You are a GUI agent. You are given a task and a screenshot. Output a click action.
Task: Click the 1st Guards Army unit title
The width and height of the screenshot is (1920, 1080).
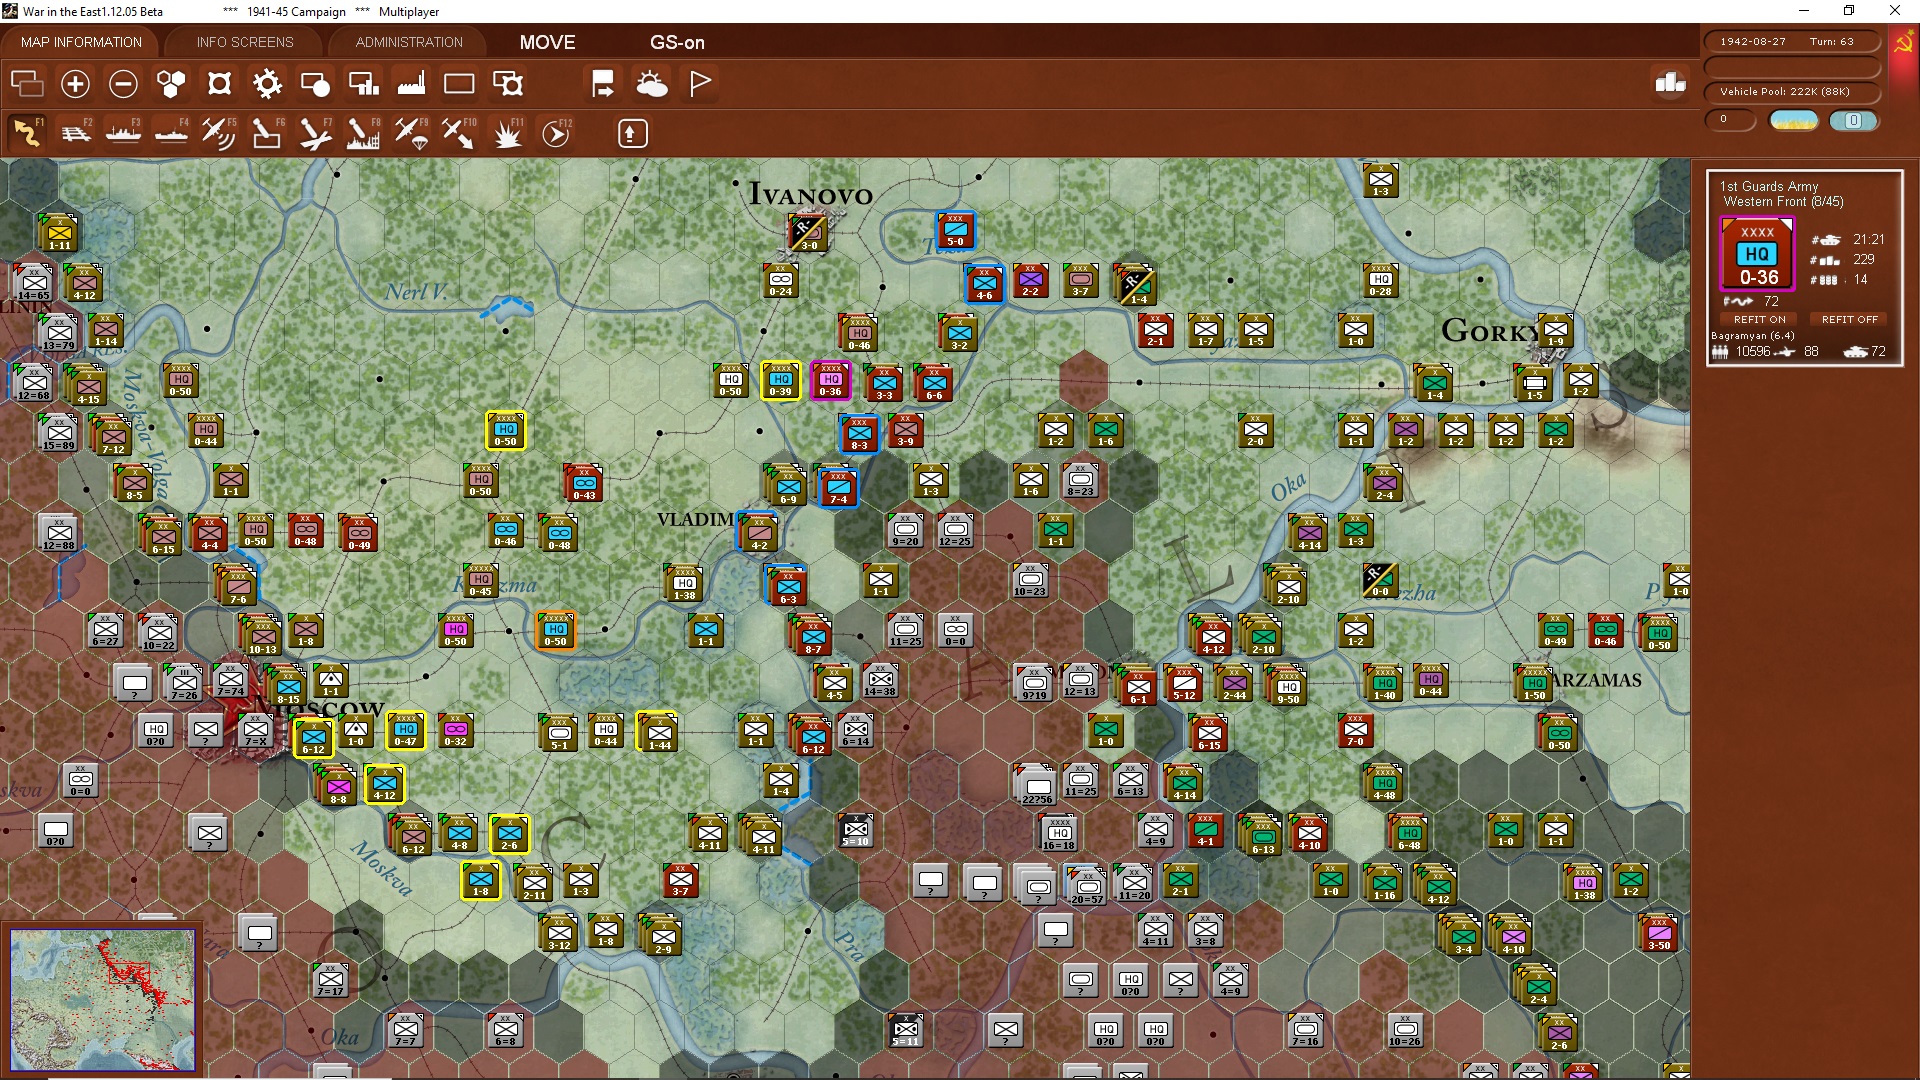point(1768,186)
